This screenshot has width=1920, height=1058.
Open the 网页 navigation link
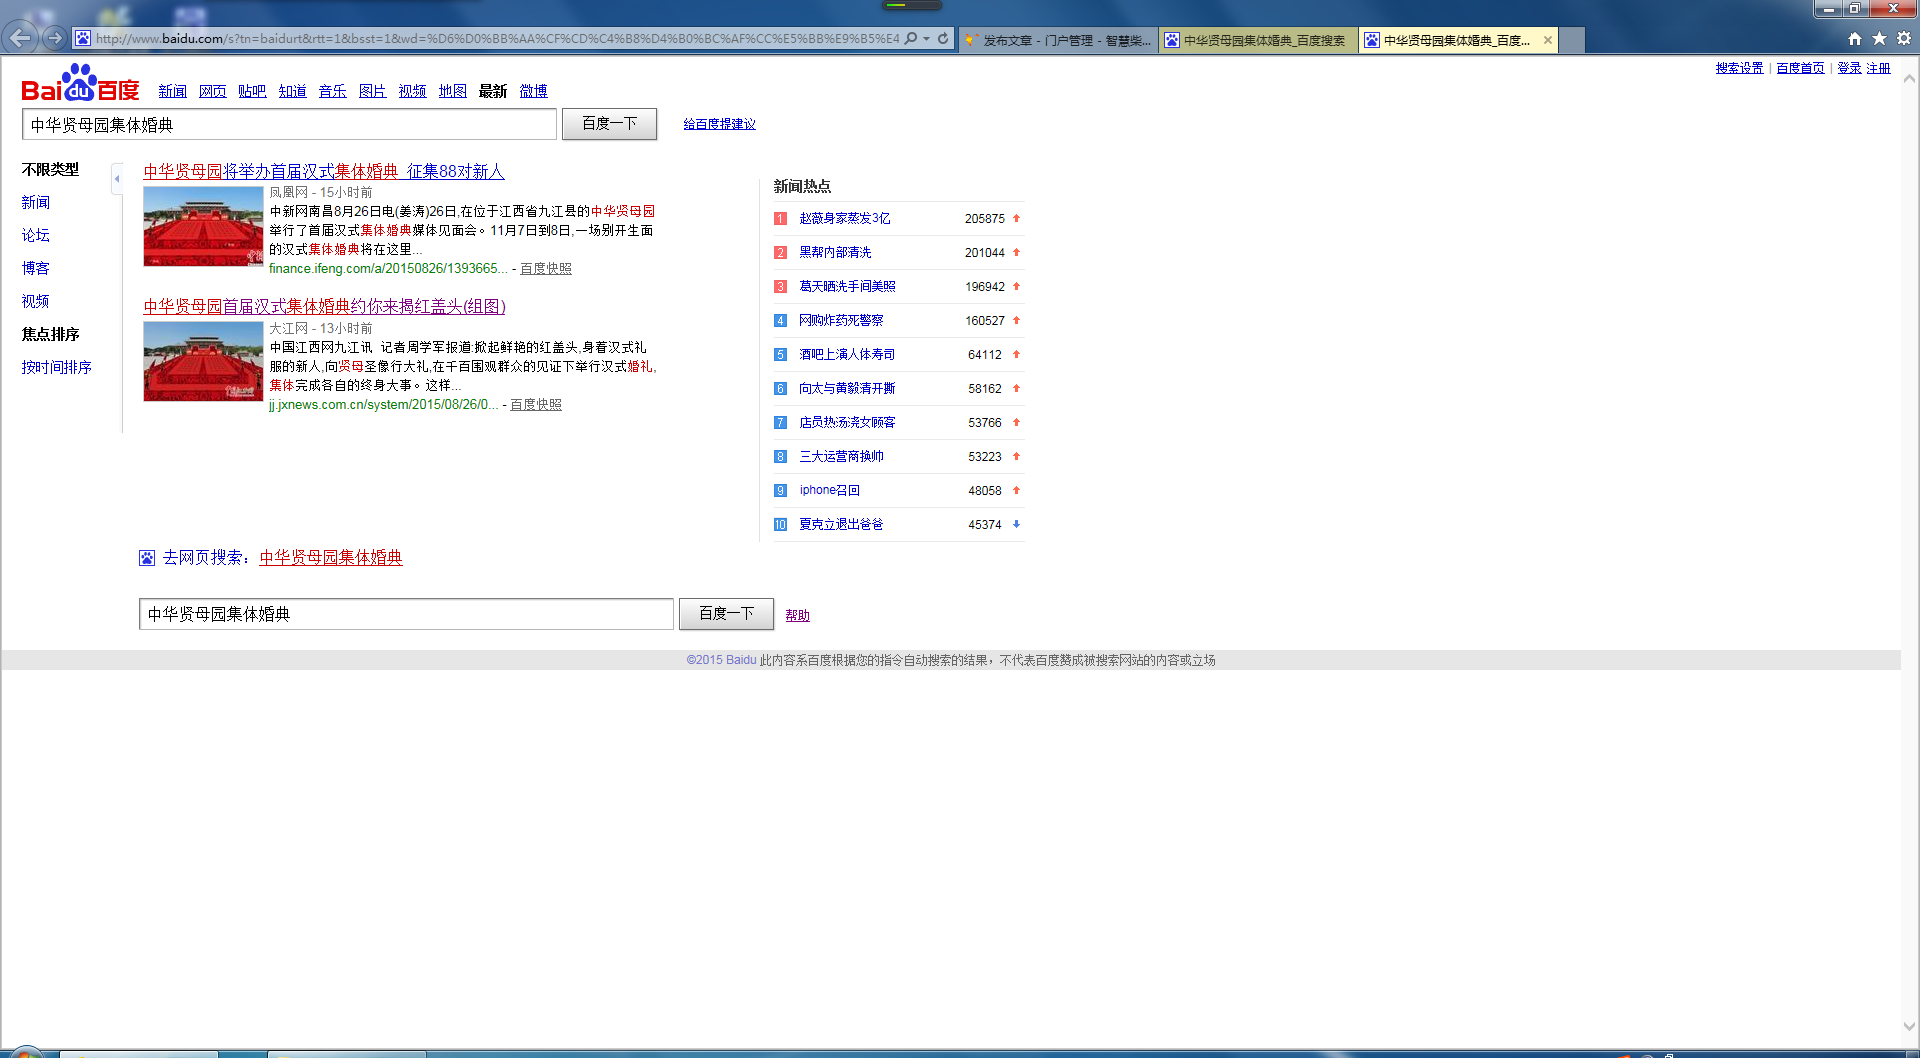pyautogui.click(x=212, y=91)
